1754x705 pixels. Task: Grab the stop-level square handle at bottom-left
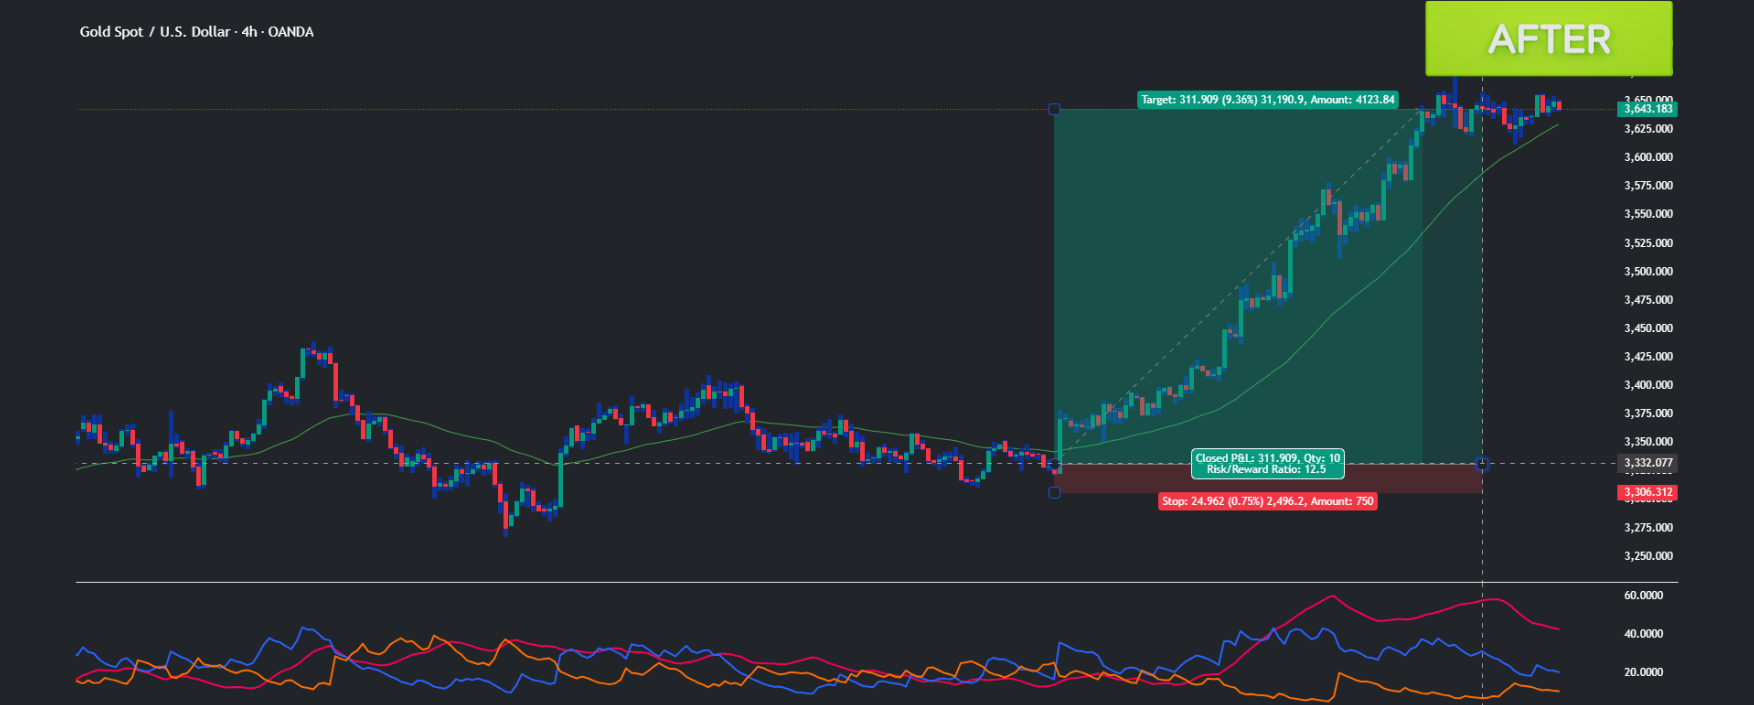click(1054, 492)
